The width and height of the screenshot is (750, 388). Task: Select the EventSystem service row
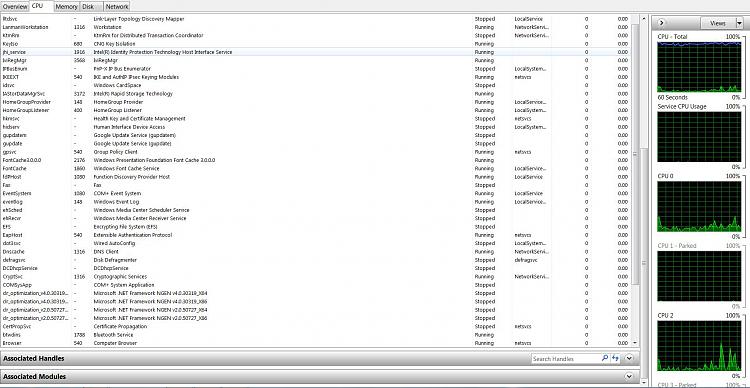[x=316, y=193]
